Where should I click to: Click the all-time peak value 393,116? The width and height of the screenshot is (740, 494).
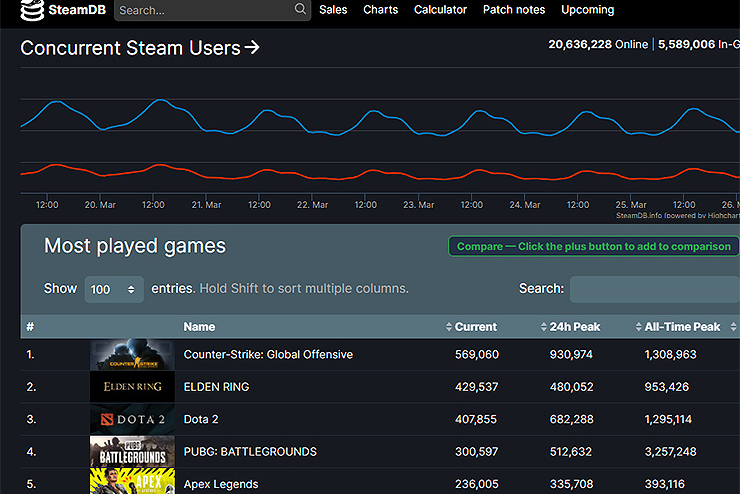click(664, 484)
